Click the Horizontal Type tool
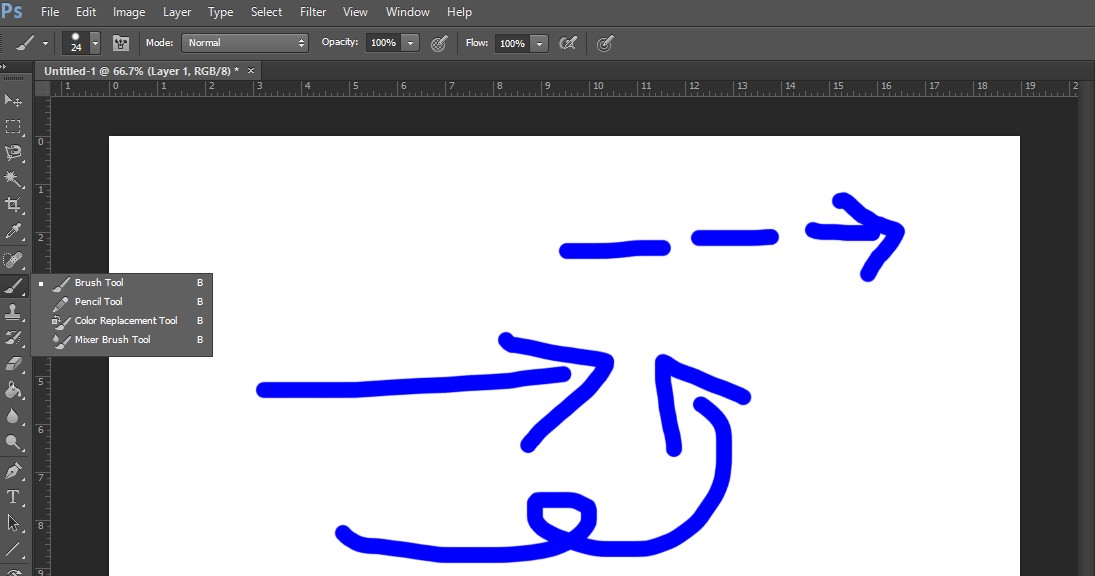 pyautogui.click(x=13, y=497)
